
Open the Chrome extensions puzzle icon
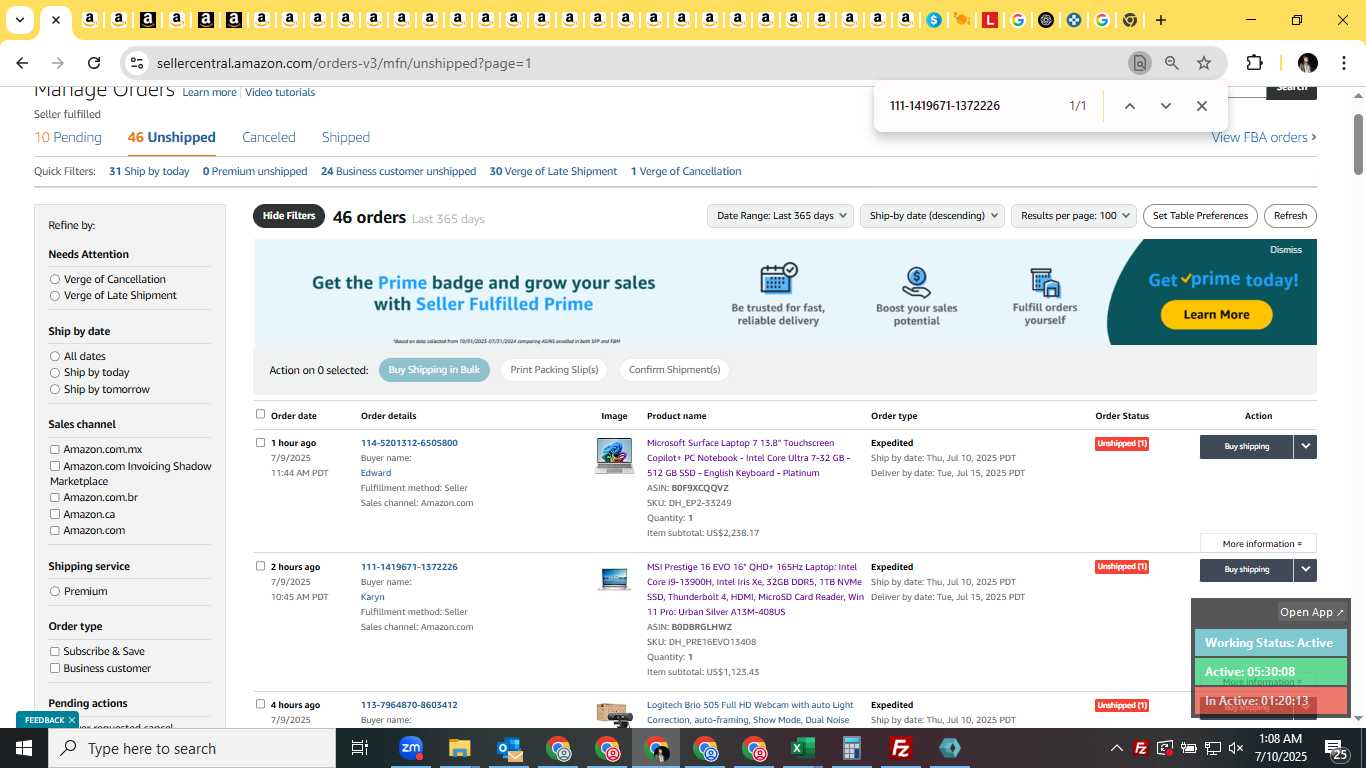click(x=1254, y=63)
